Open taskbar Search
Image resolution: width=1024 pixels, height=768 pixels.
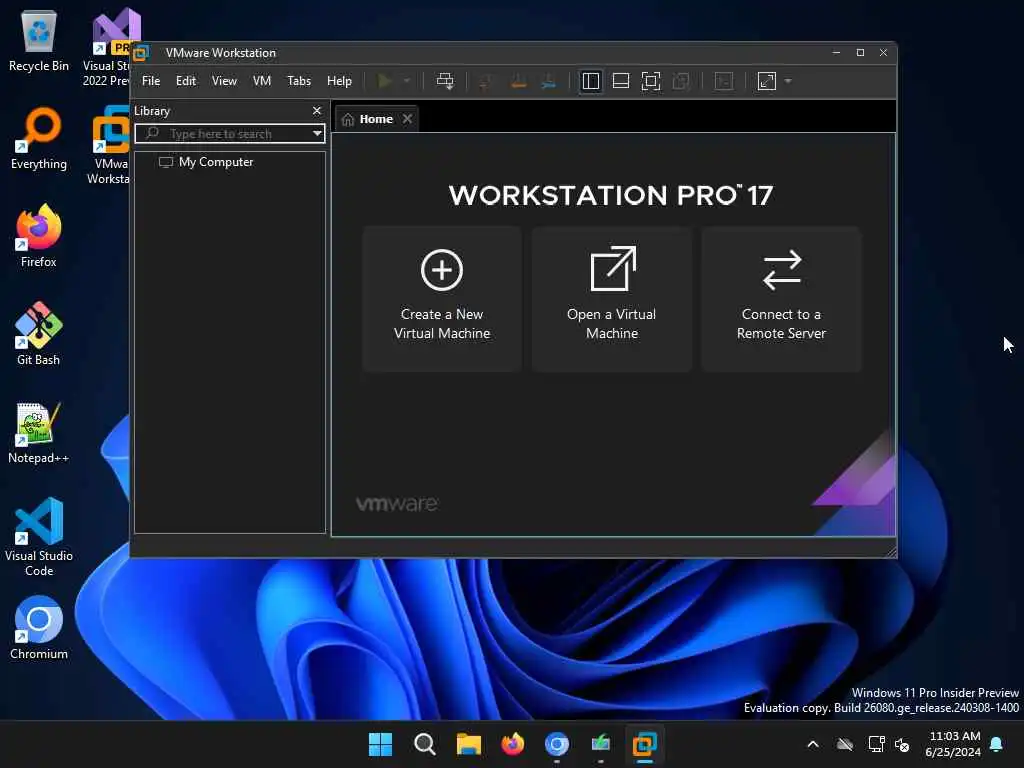click(x=424, y=744)
